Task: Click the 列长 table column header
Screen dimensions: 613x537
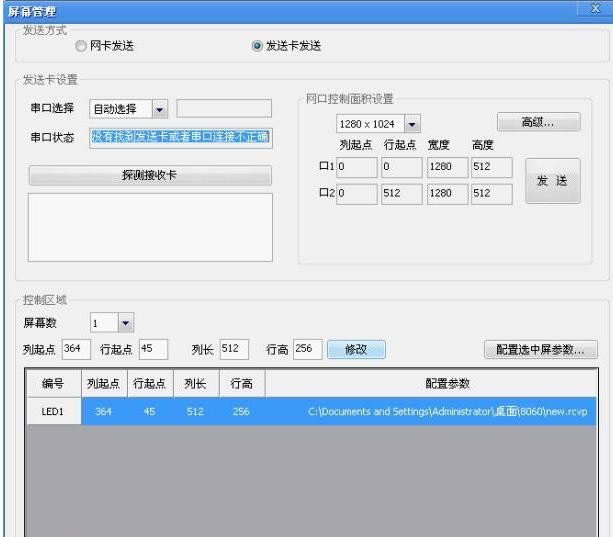Action: 196,383
